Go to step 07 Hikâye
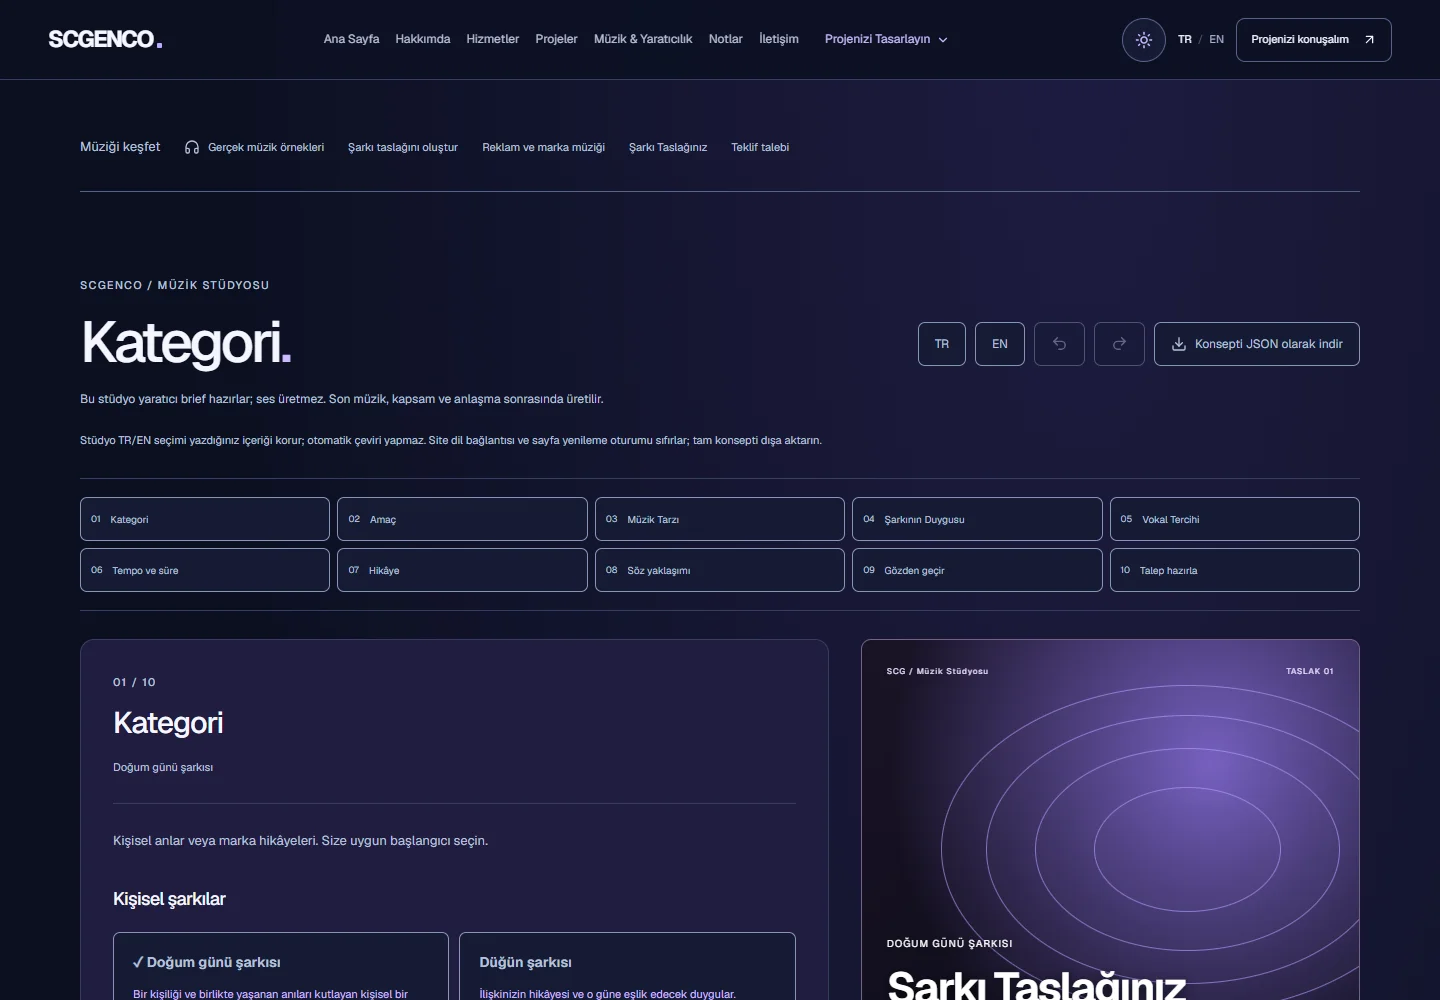 (x=462, y=570)
